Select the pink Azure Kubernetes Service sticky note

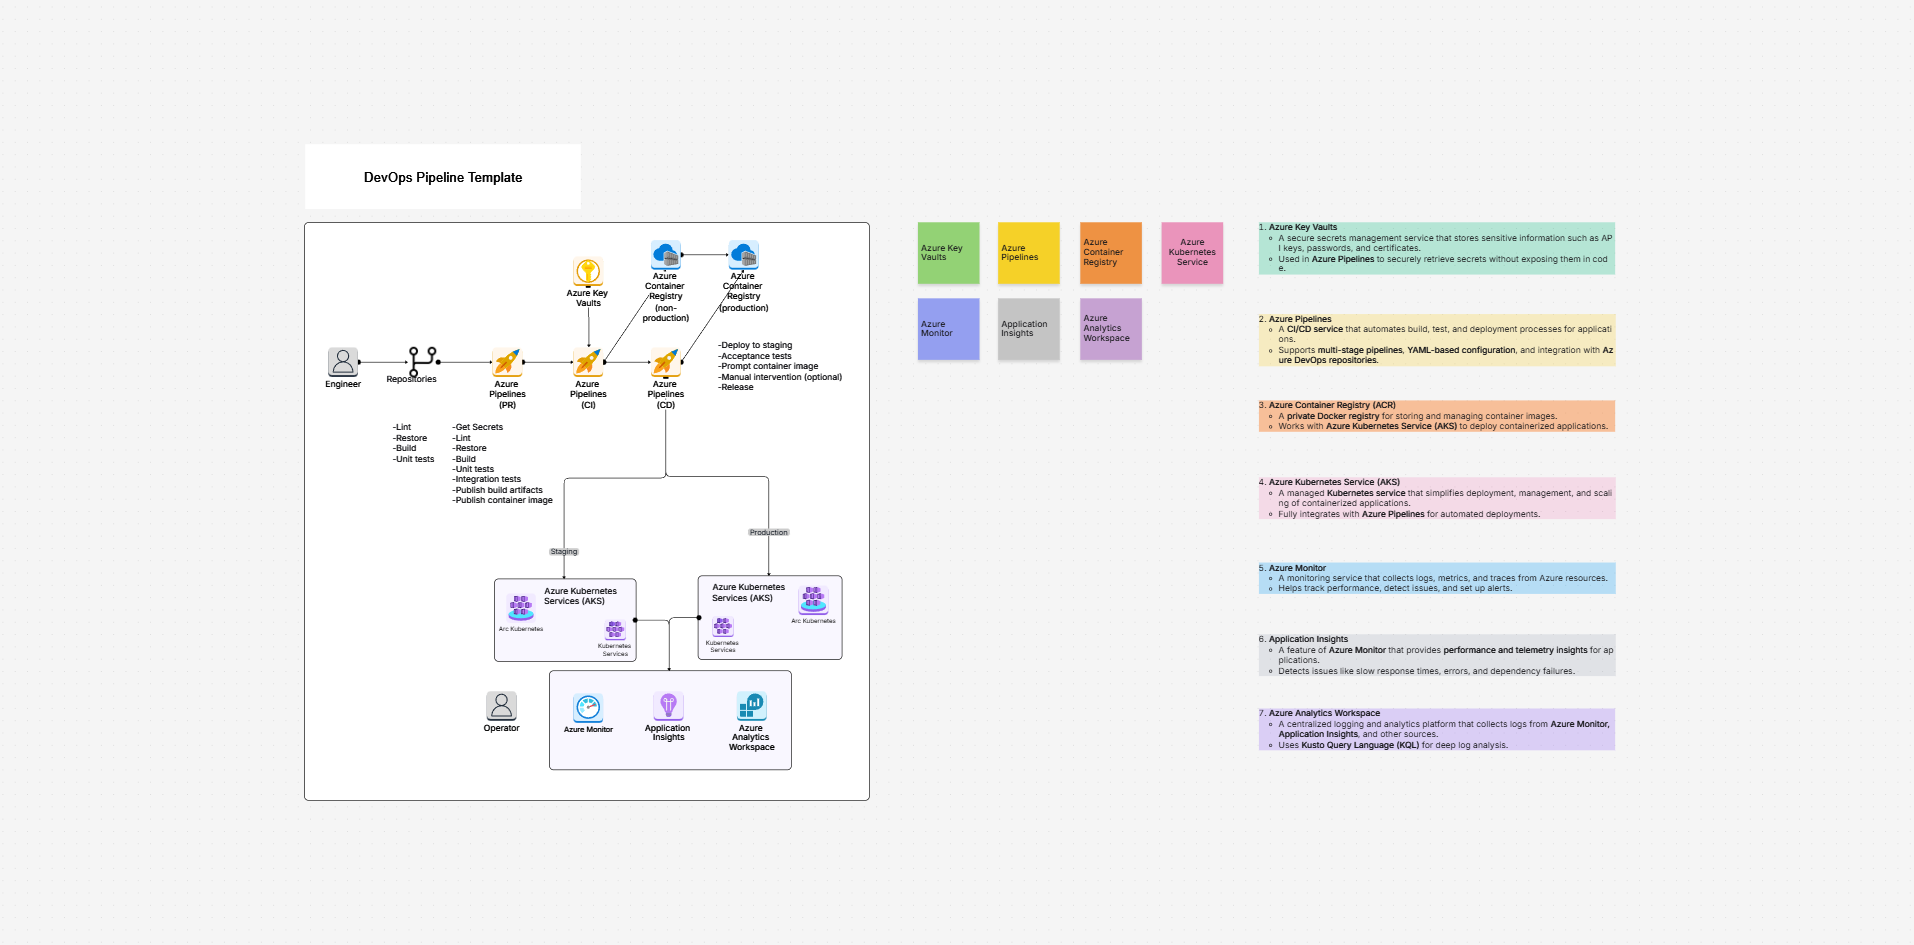click(1192, 253)
